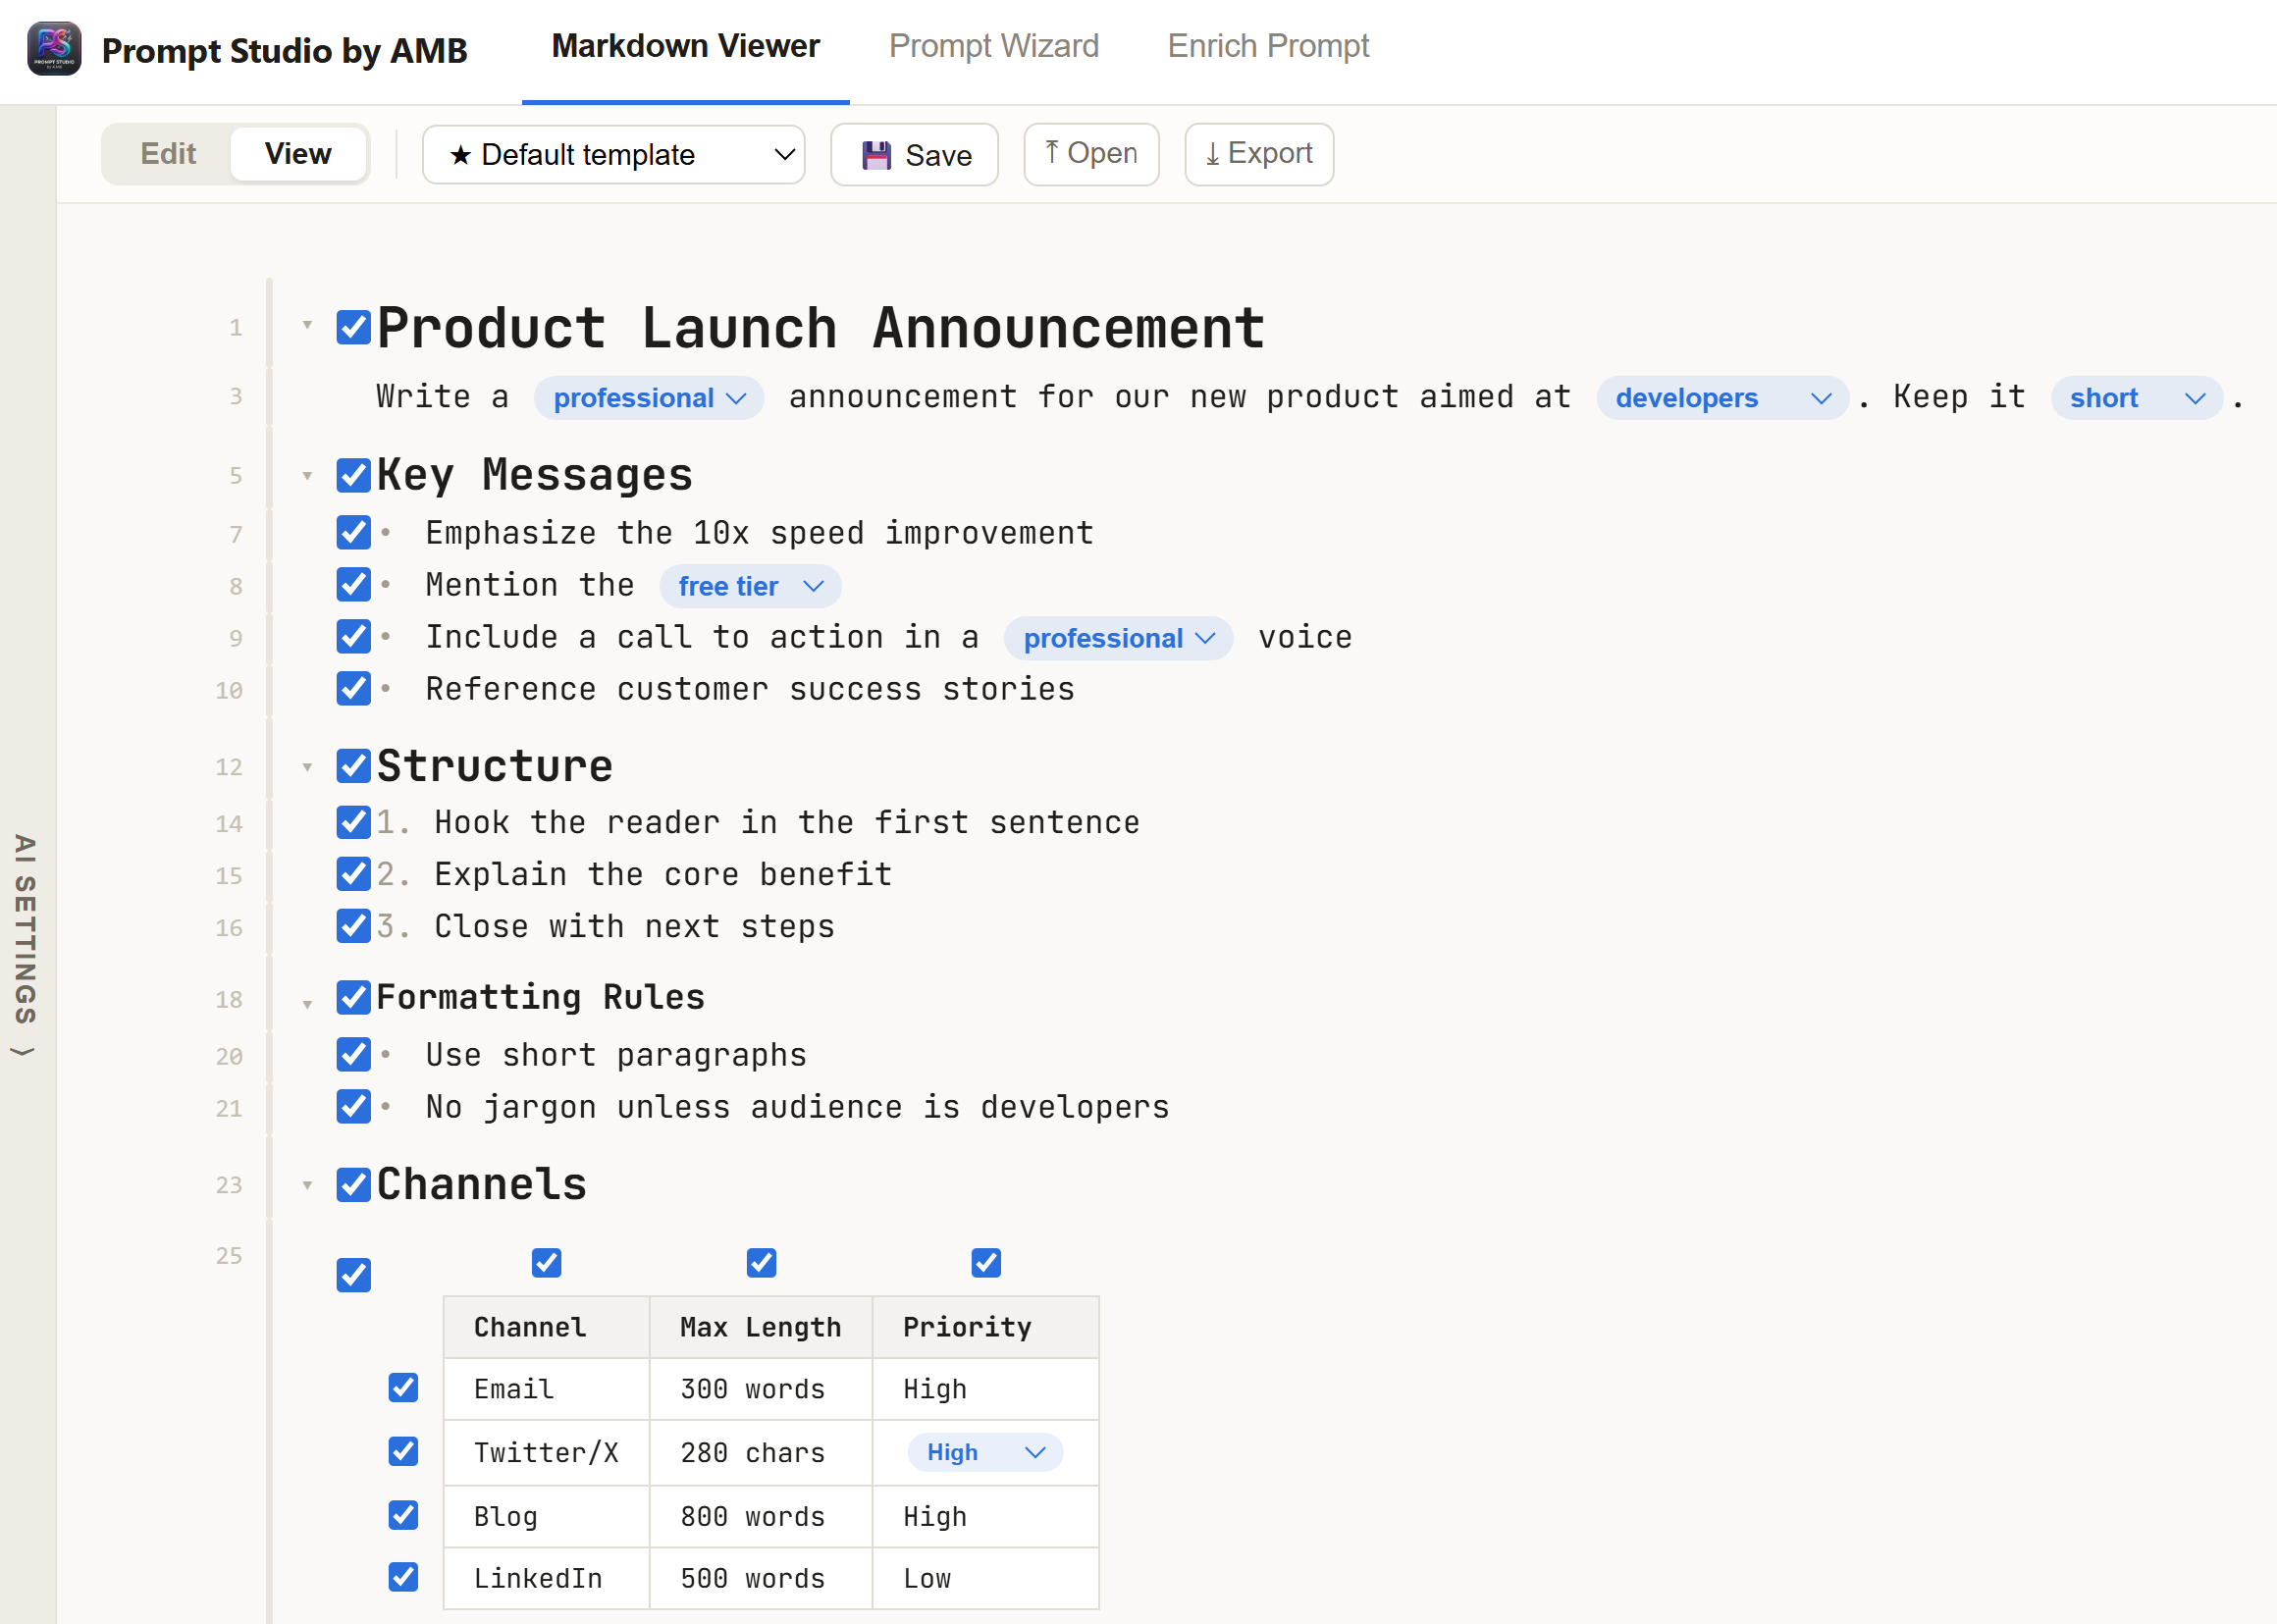
Task: Toggle the Key Messages heading checkbox
Action: coord(353,475)
